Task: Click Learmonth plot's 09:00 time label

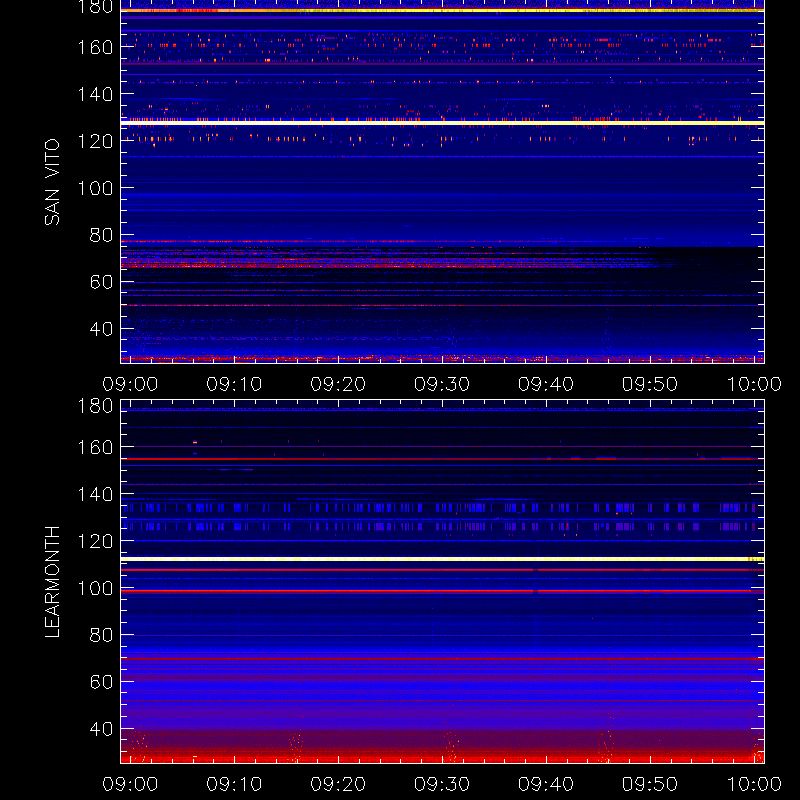Action: (x=130, y=784)
